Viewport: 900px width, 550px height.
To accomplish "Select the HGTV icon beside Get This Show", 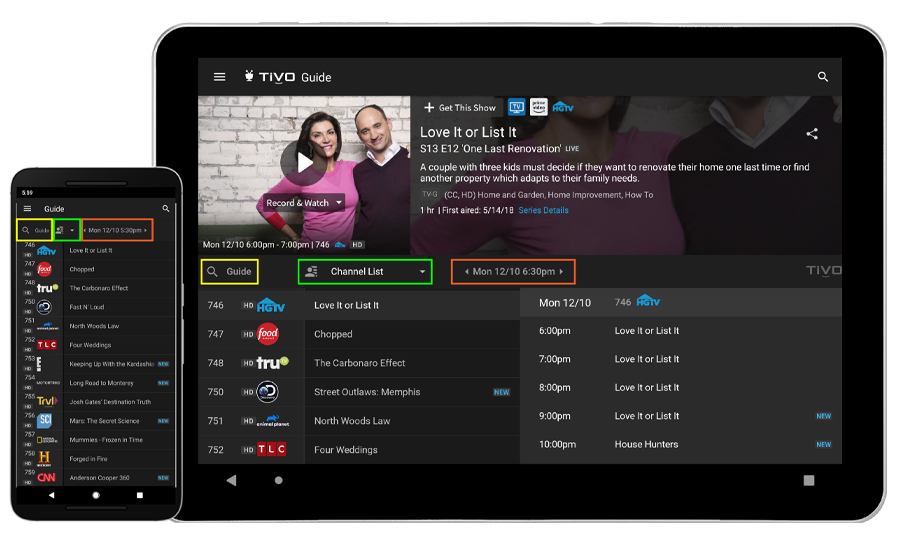I will coord(562,107).
